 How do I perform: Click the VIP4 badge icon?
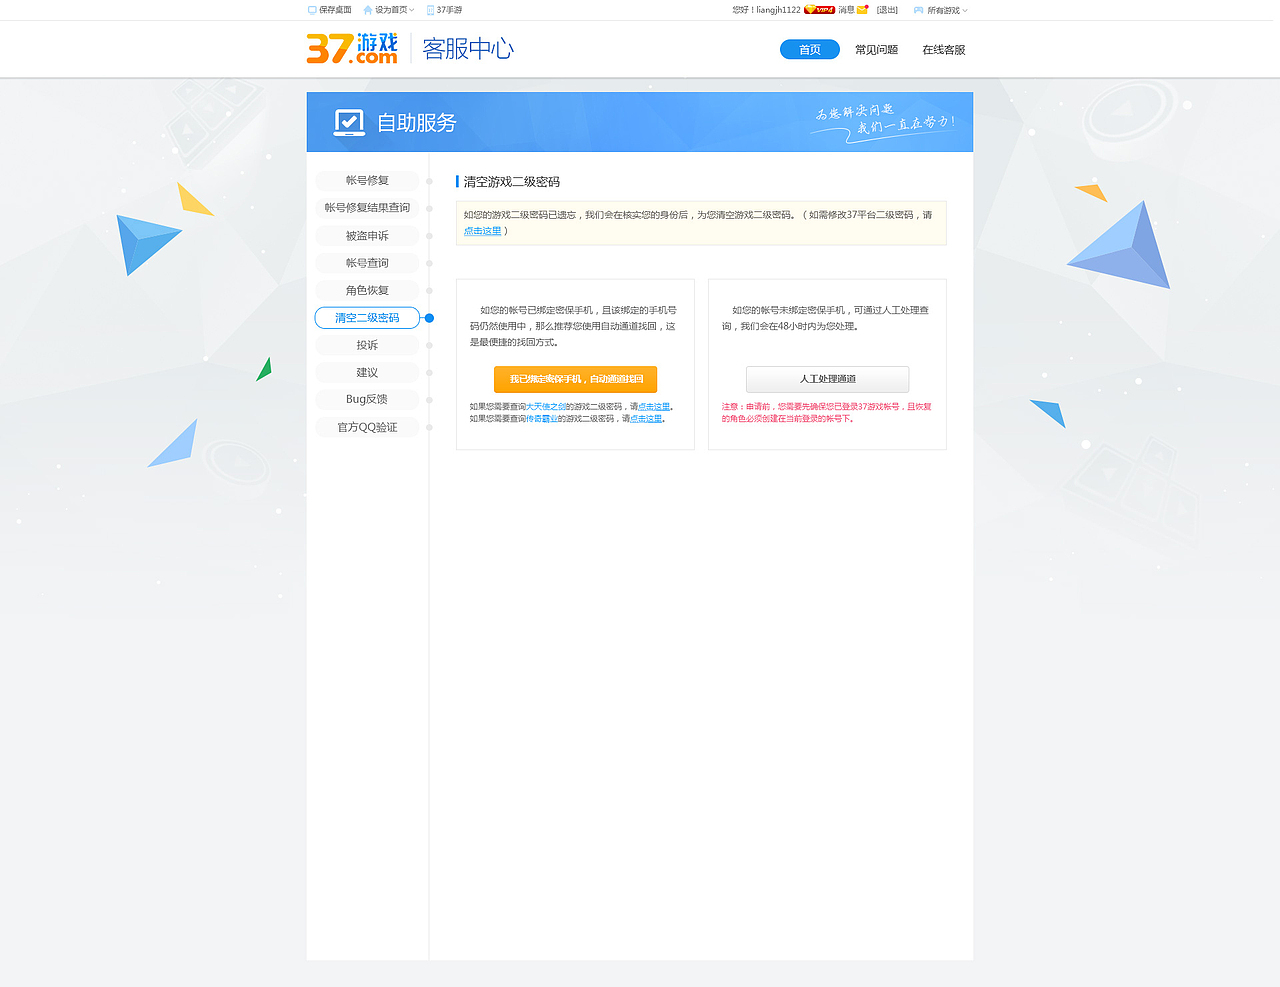[819, 10]
